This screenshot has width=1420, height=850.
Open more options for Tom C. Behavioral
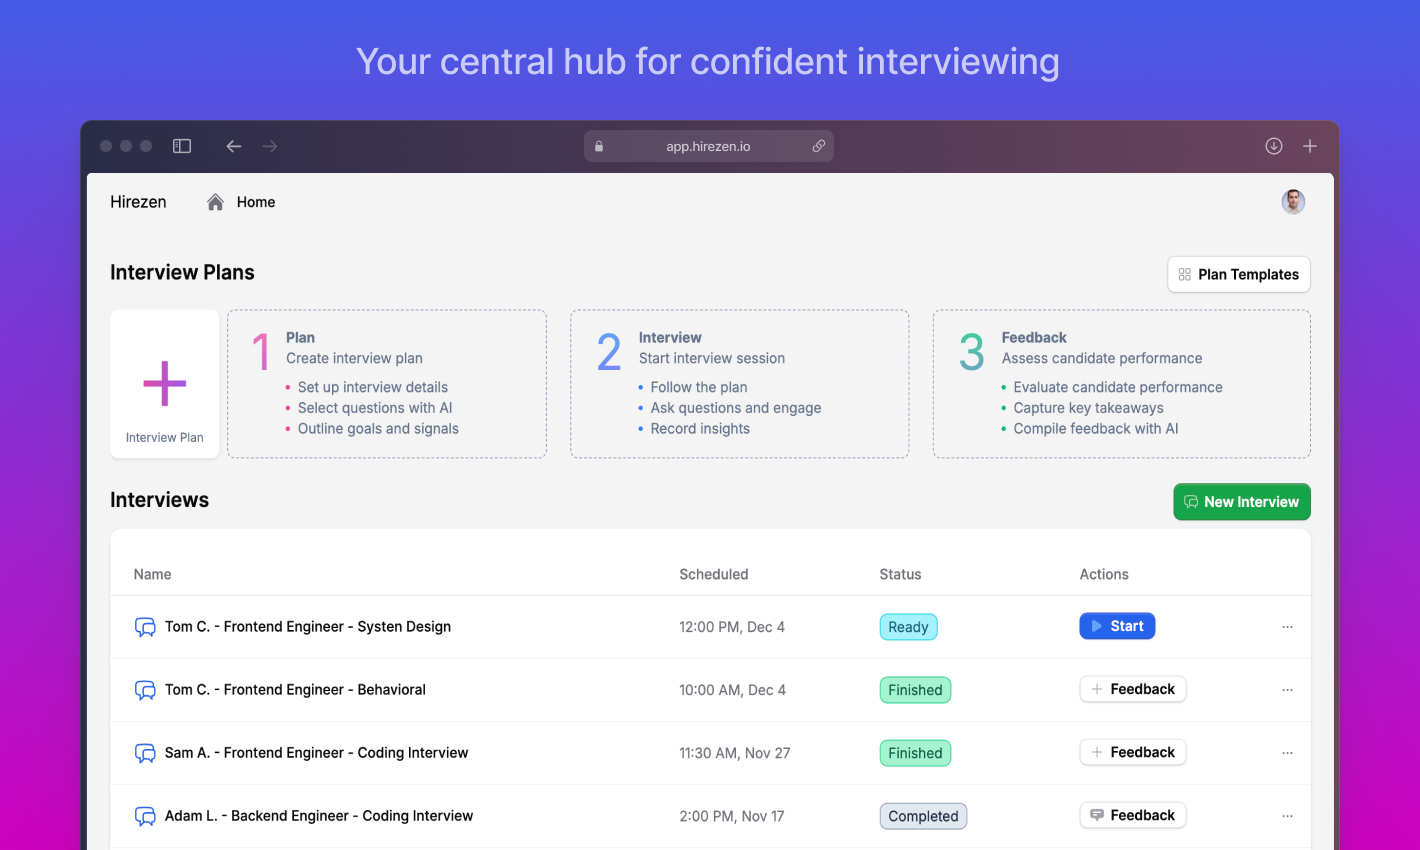coord(1287,690)
